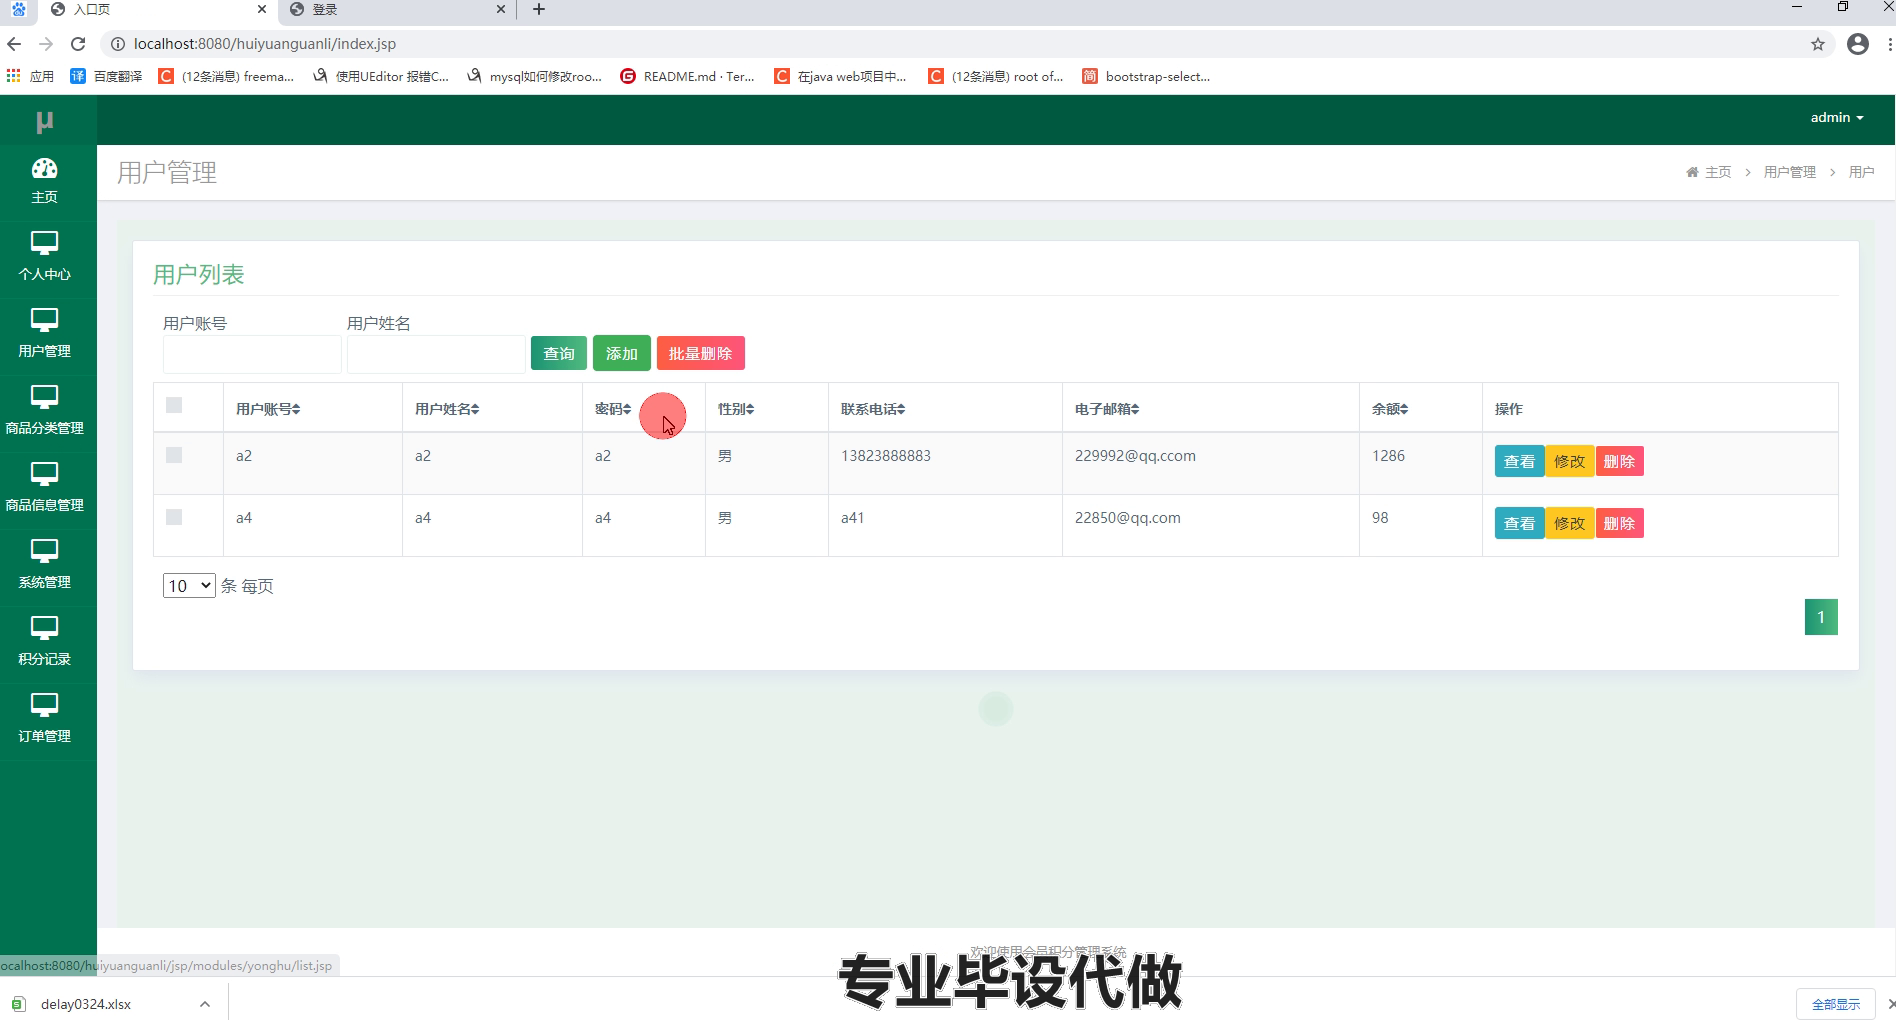1896x1020 pixels.
Task: Click the home icon in breadcrumb
Action: (x=1692, y=172)
